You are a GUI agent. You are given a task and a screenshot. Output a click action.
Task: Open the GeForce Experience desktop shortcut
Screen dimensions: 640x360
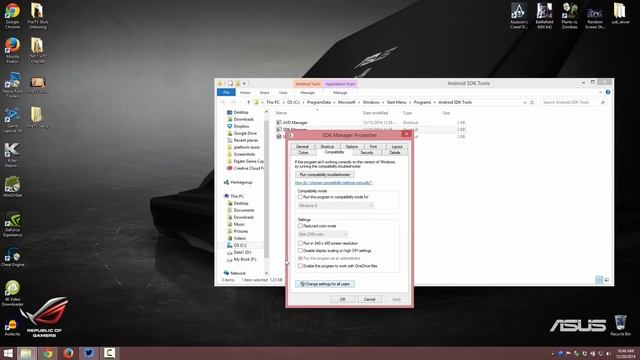pyautogui.click(x=12, y=224)
